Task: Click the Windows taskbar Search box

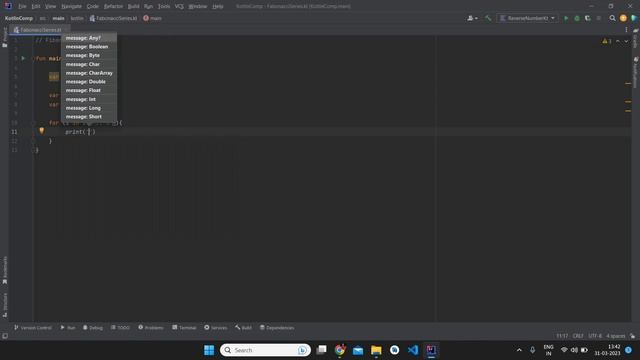Action: (265, 350)
